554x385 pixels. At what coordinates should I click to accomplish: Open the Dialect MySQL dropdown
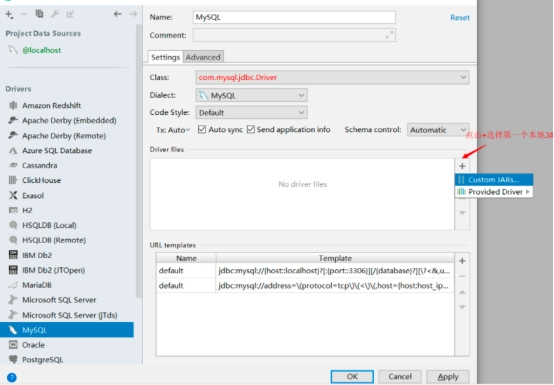pos(252,95)
